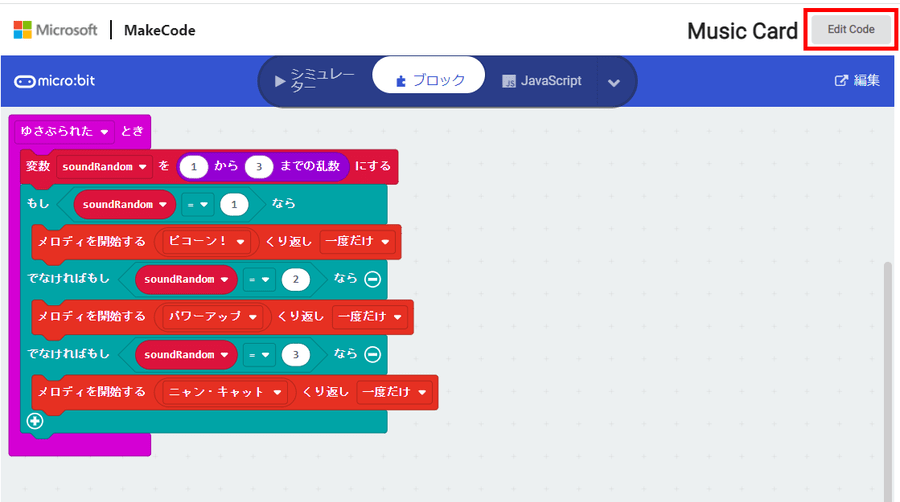Open the パワーアップ melody dropdown

[212, 317]
